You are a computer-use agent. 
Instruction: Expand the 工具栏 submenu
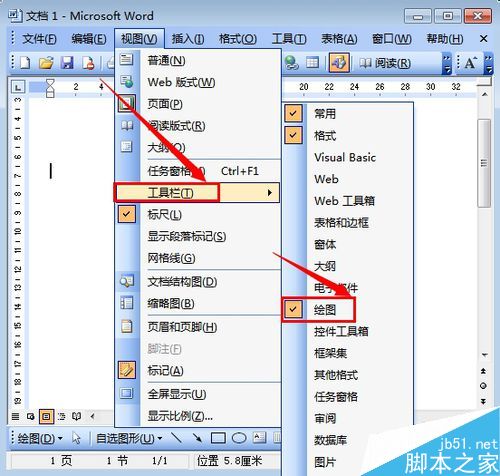pyautogui.click(x=197, y=193)
